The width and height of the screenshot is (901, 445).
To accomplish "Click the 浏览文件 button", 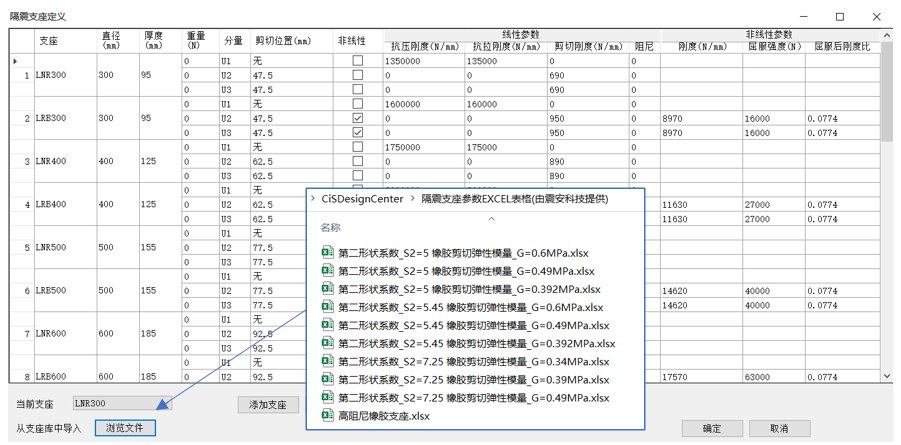I will point(125,428).
